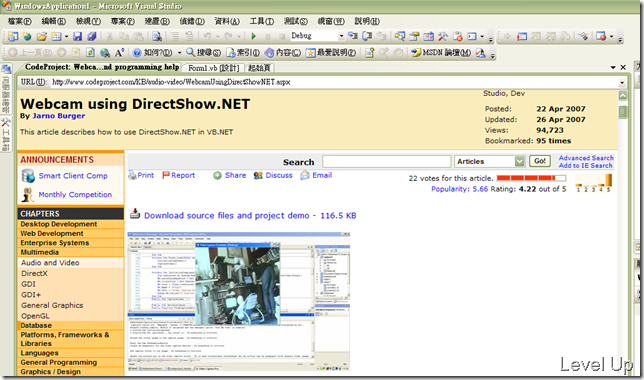Click into the article Search text box
The image size is (644, 380).
pyautogui.click(x=386, y=161)
